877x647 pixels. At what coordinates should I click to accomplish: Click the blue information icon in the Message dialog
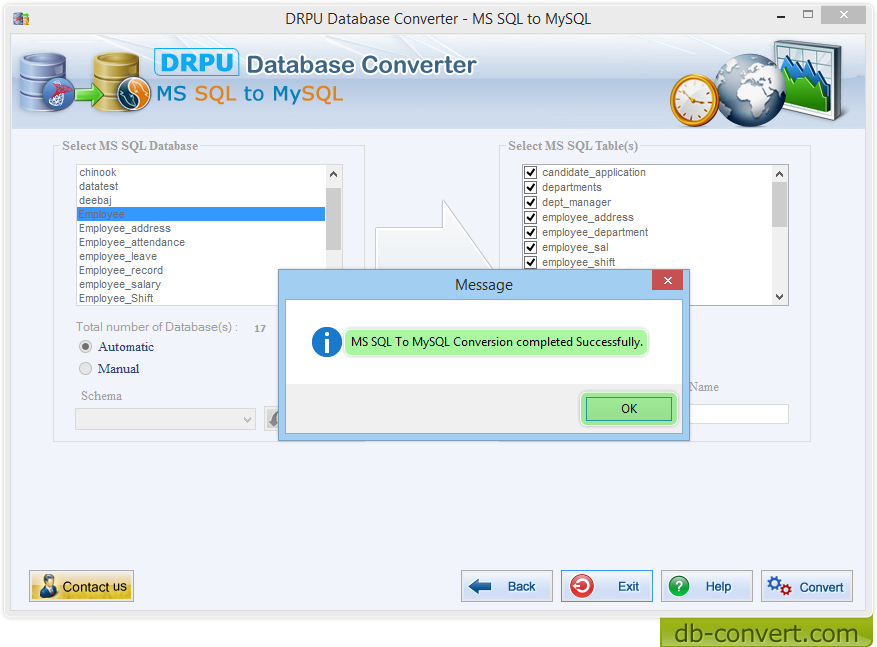327,342
